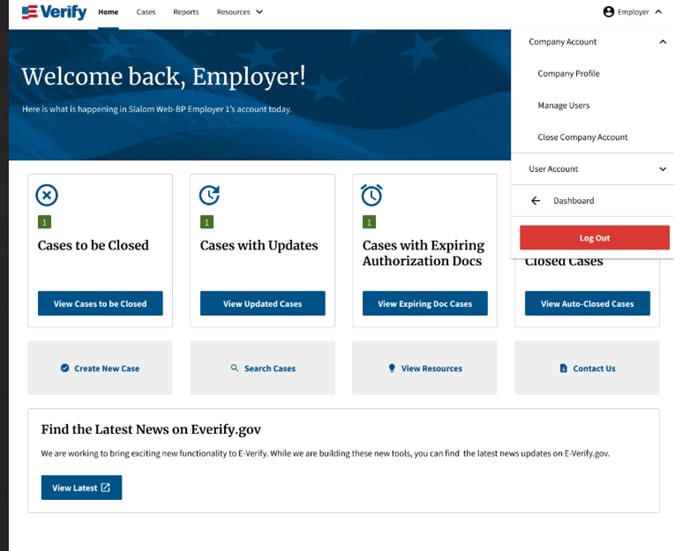
Task: Click the back arrow next to Dashboard
Action: click(x=536, y=201)
